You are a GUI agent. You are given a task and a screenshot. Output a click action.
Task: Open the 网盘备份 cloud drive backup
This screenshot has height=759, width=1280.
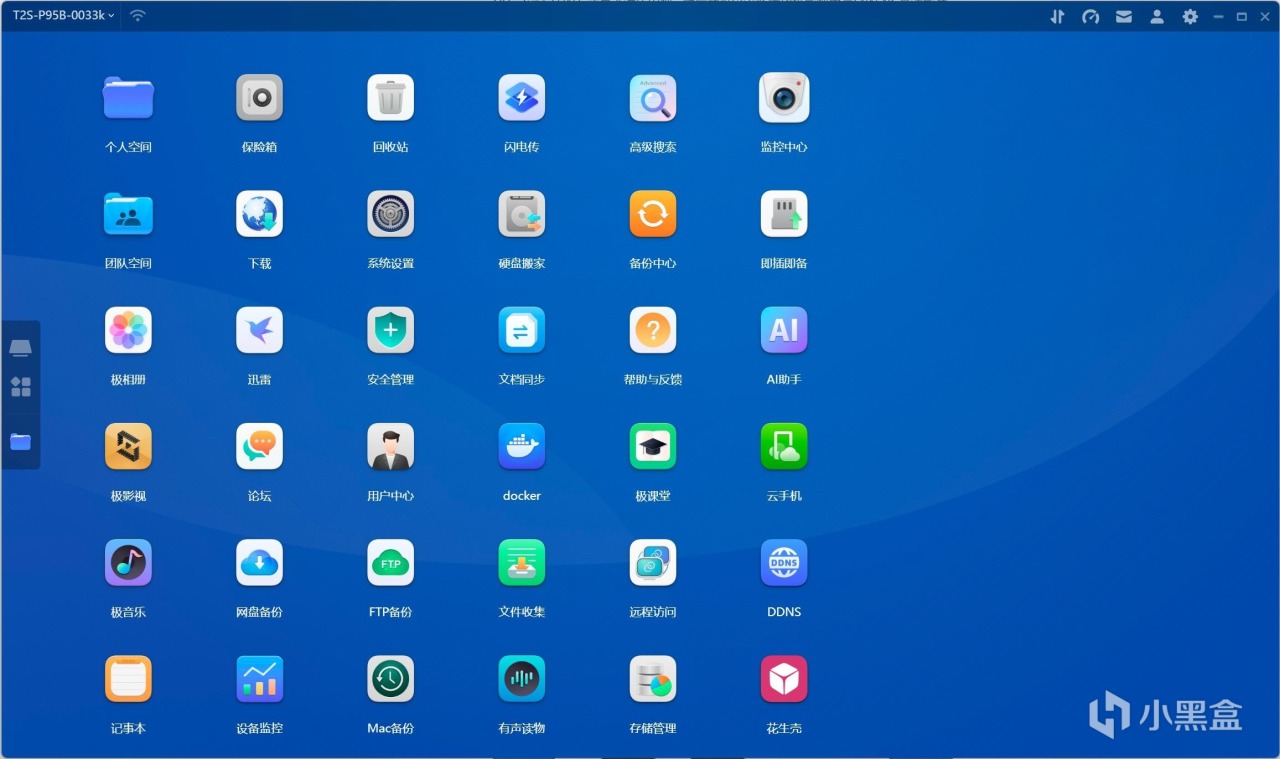click(x=259, y=563)
